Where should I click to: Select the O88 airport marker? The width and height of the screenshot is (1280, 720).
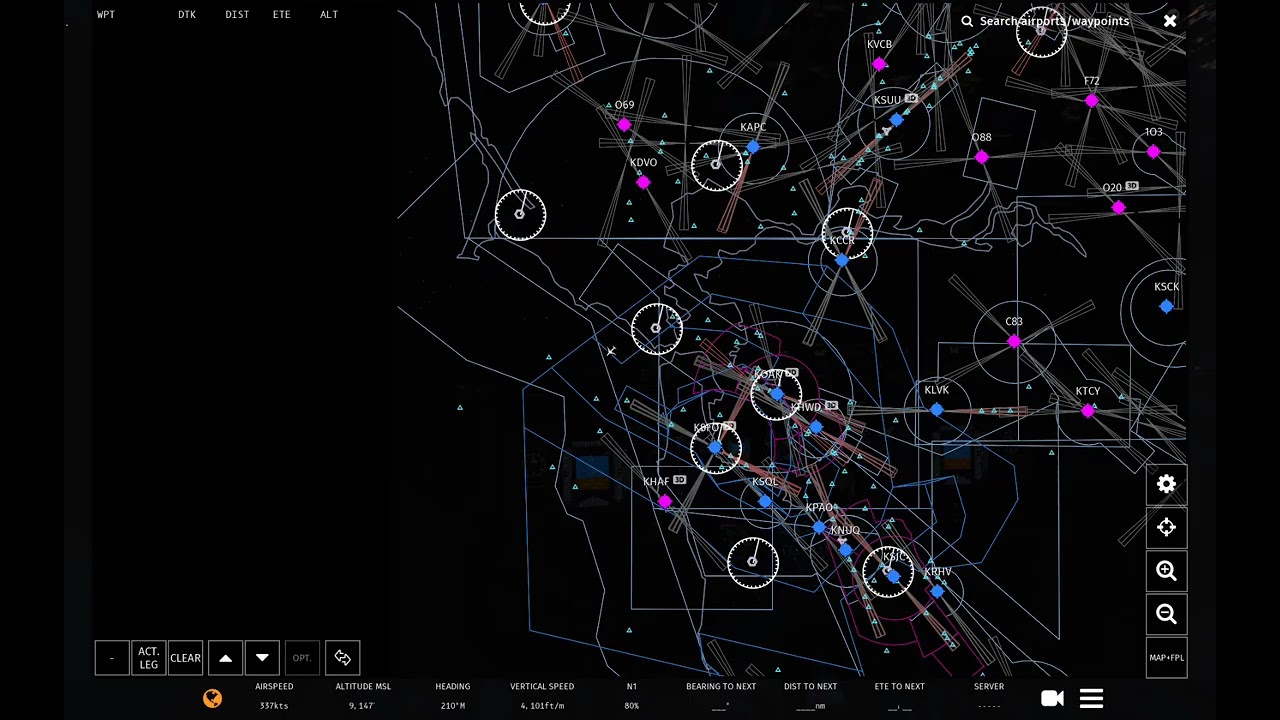981,157
